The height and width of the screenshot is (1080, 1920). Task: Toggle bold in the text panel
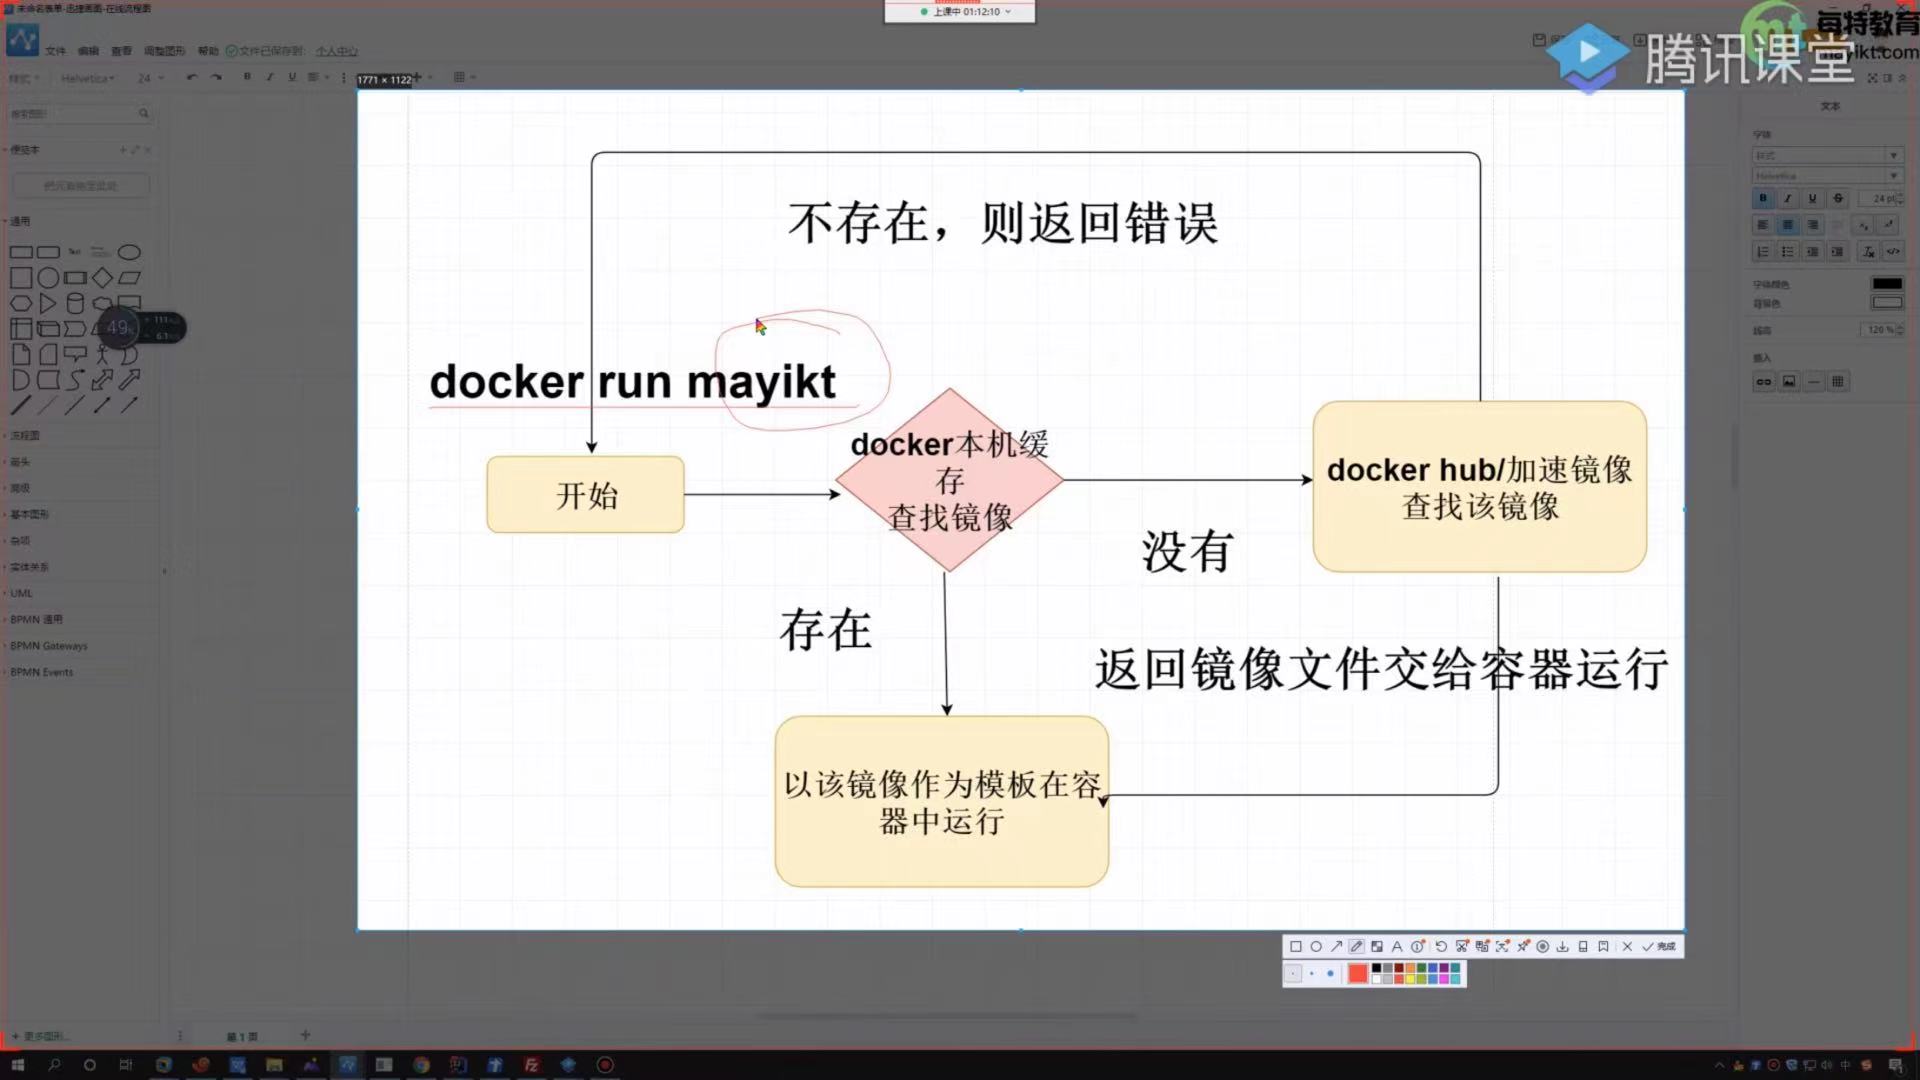[1763, 198]
